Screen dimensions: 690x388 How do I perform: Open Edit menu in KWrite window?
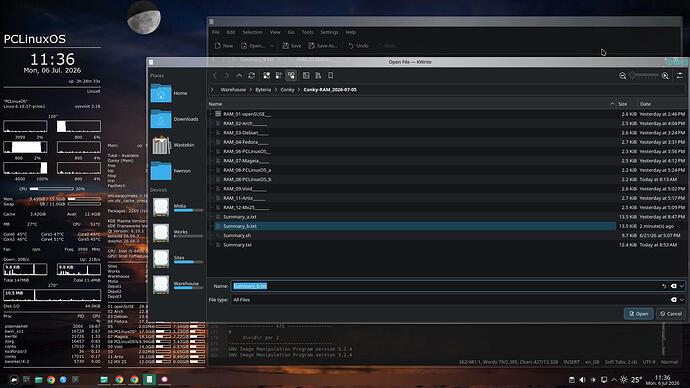point(231,33)
